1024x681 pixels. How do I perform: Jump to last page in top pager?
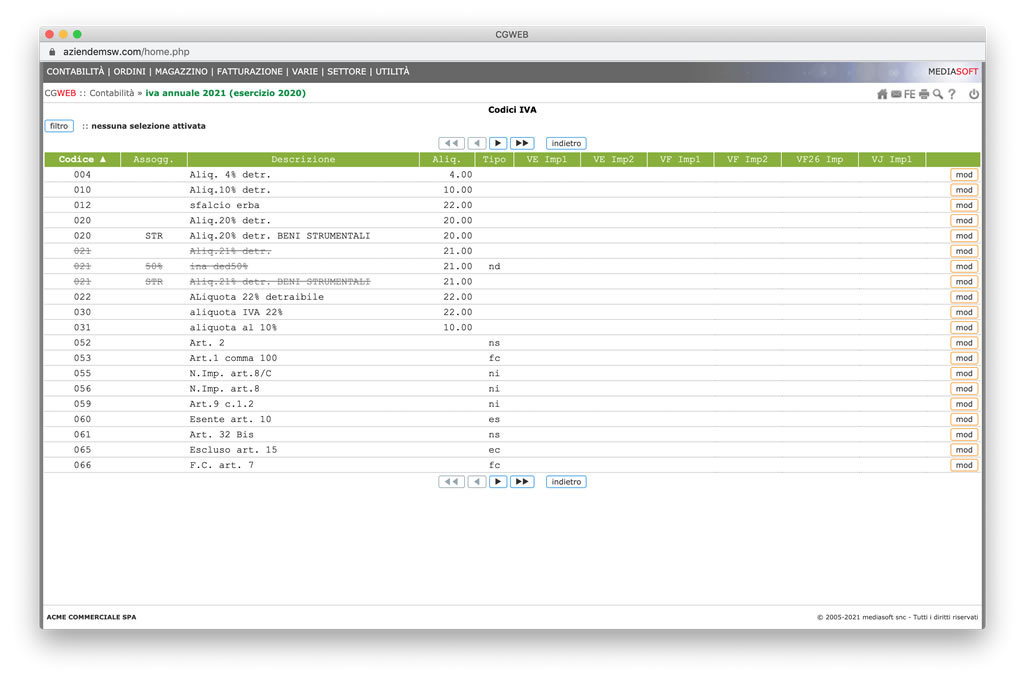(522, 143)
